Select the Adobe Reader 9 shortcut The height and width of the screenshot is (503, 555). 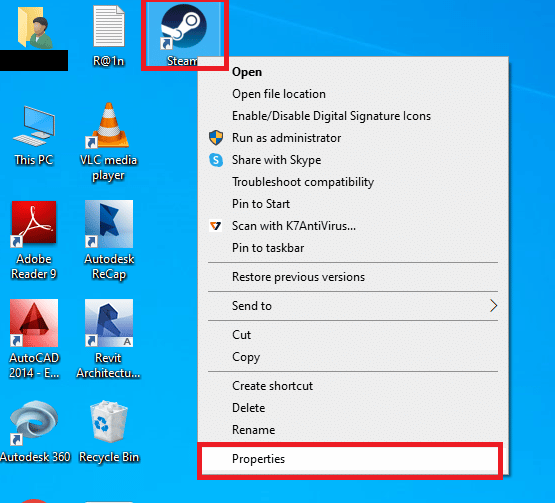34,224
